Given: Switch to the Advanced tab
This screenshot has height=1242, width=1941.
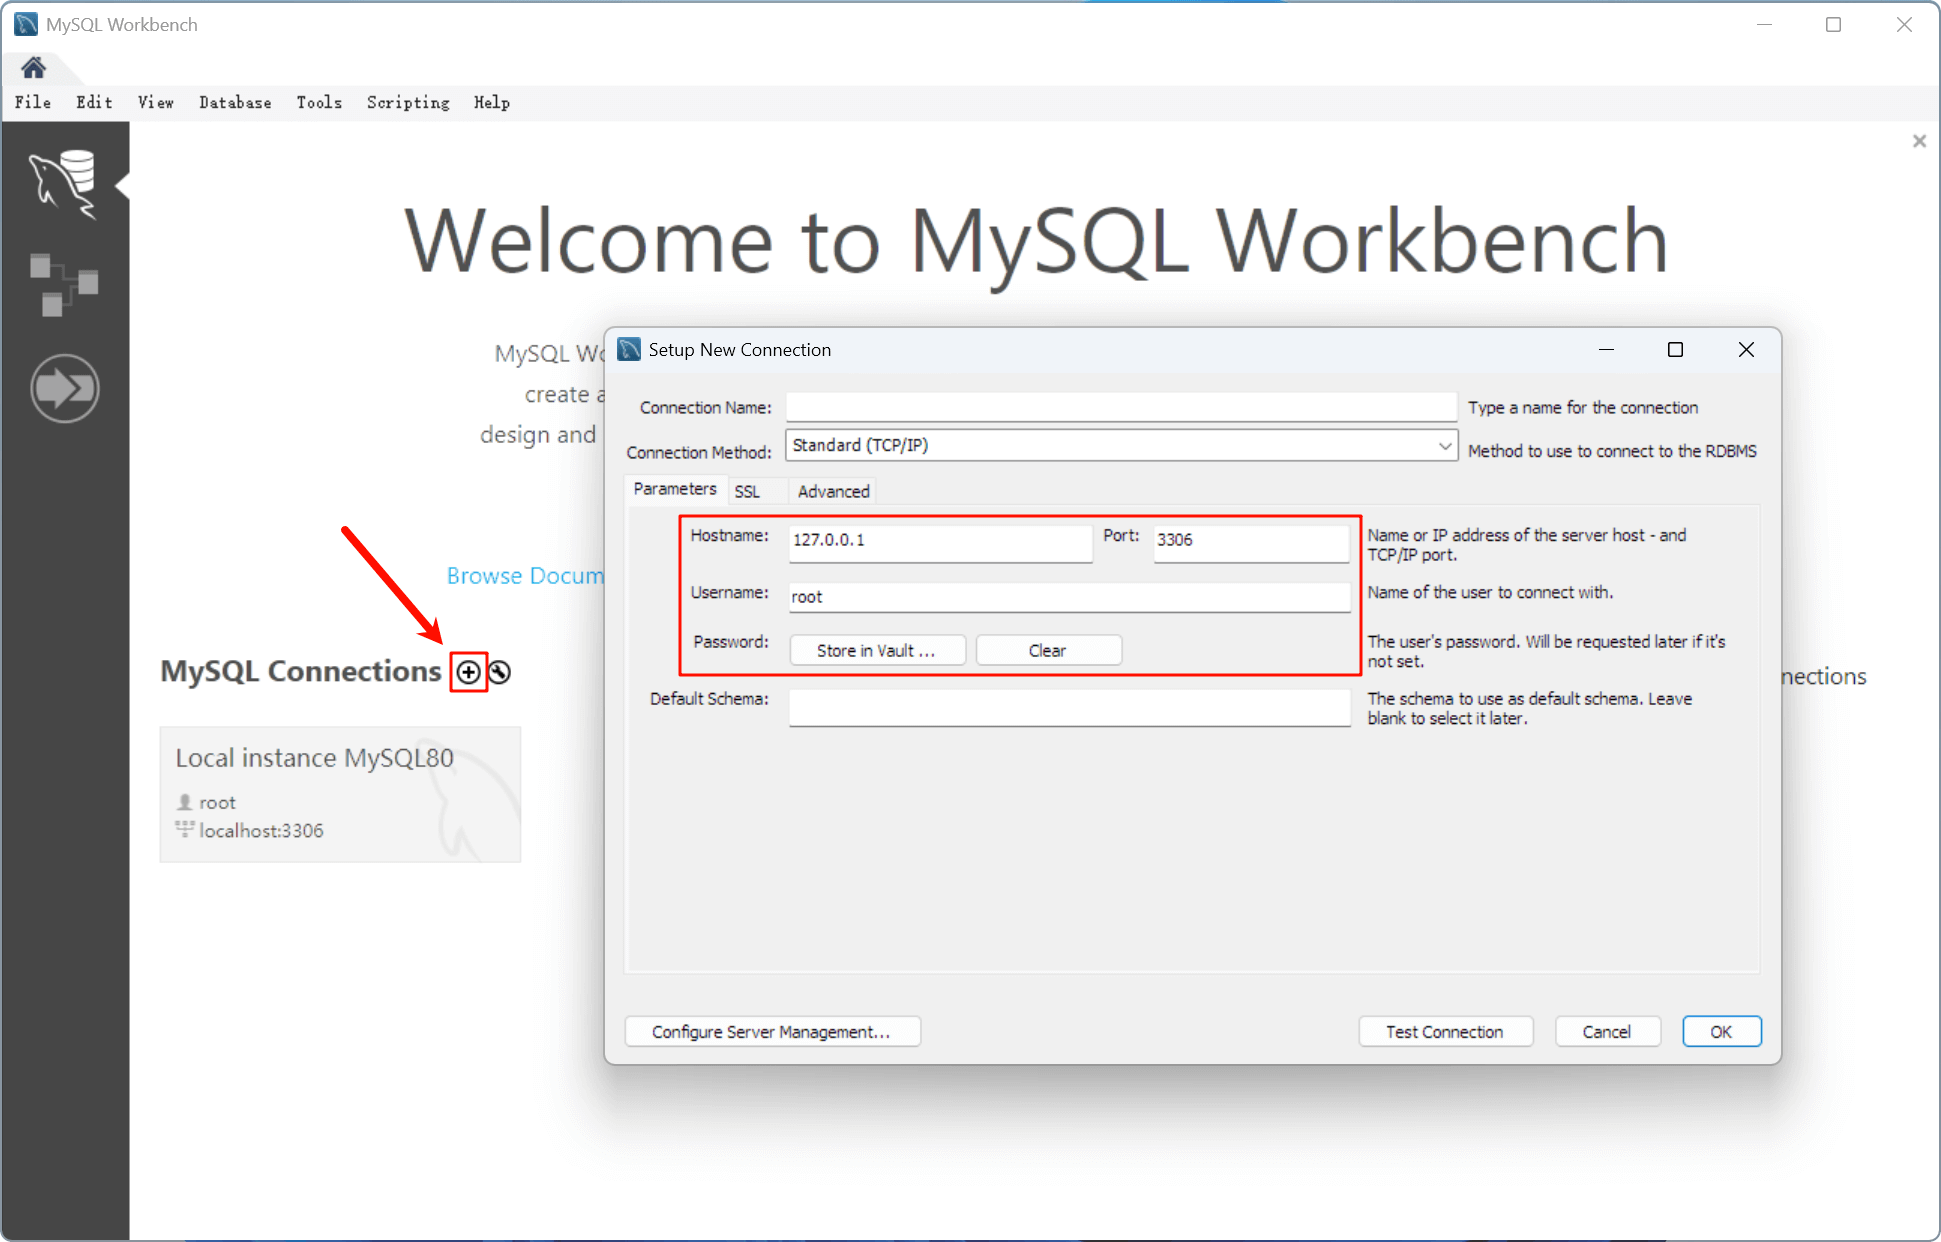Looking at the screenshot, I should (833, 491).
